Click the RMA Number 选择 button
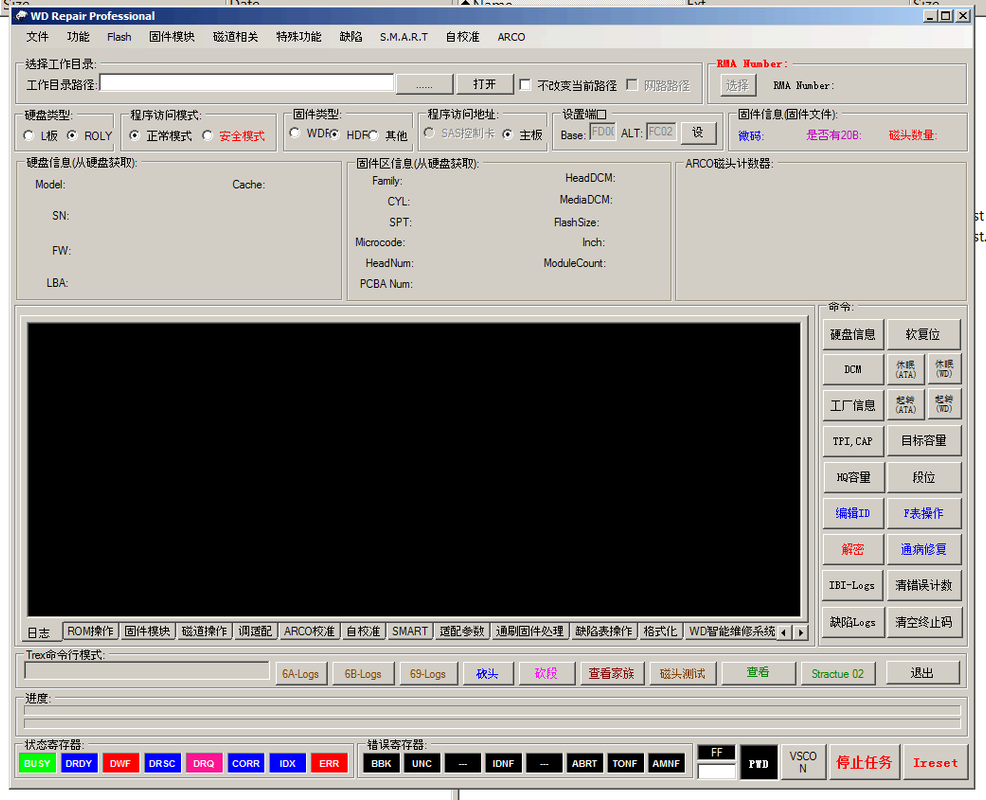This screenshot has height=800, width=986. pyautogui.click(x=738, y=86)
